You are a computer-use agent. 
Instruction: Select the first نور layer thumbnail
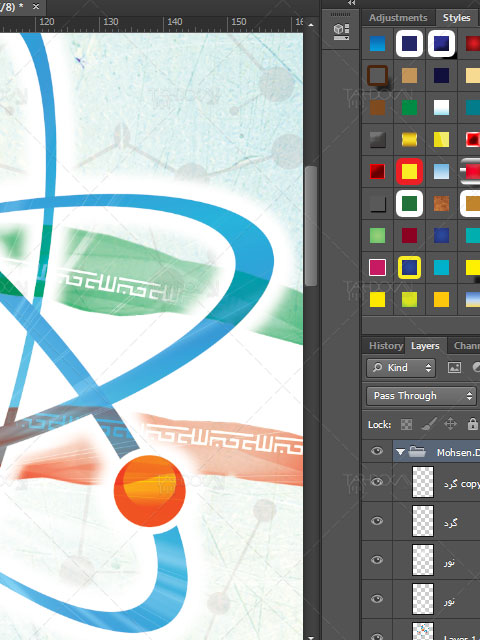[423, 560]
